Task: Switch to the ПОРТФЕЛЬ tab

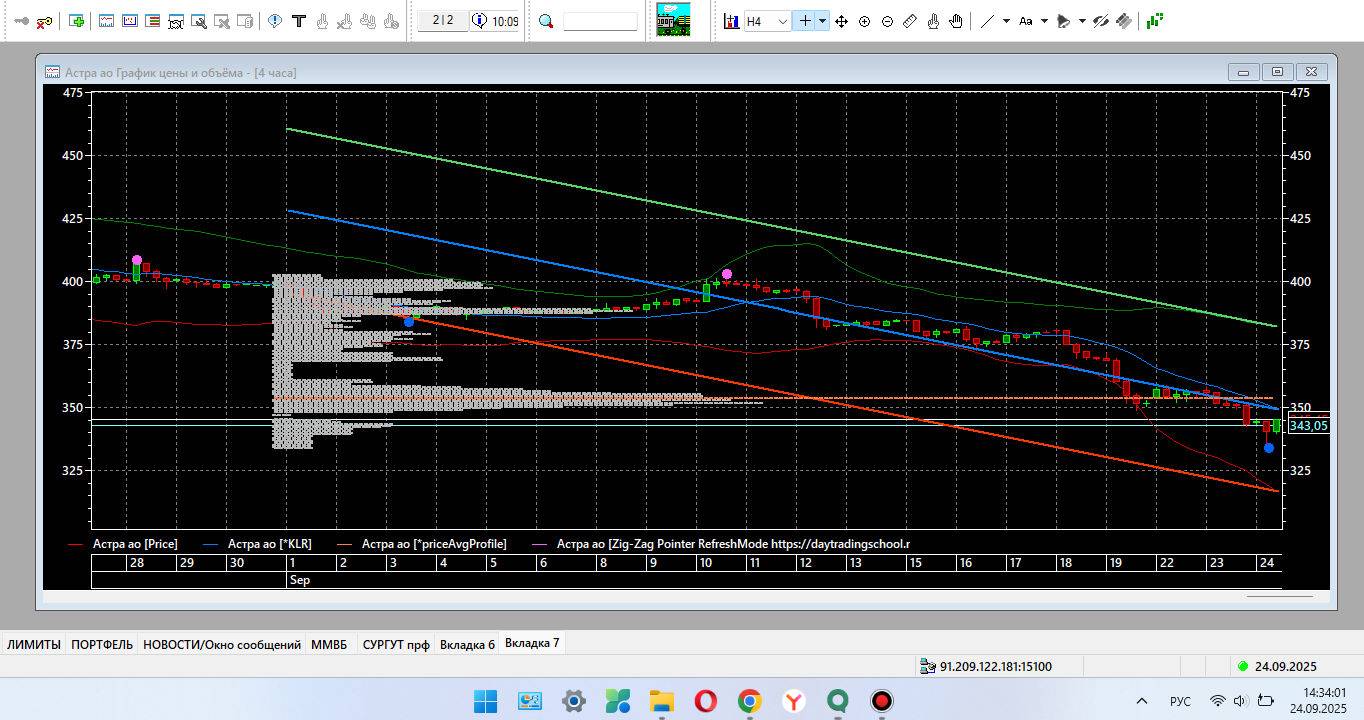Action: (x=102, y=644)
